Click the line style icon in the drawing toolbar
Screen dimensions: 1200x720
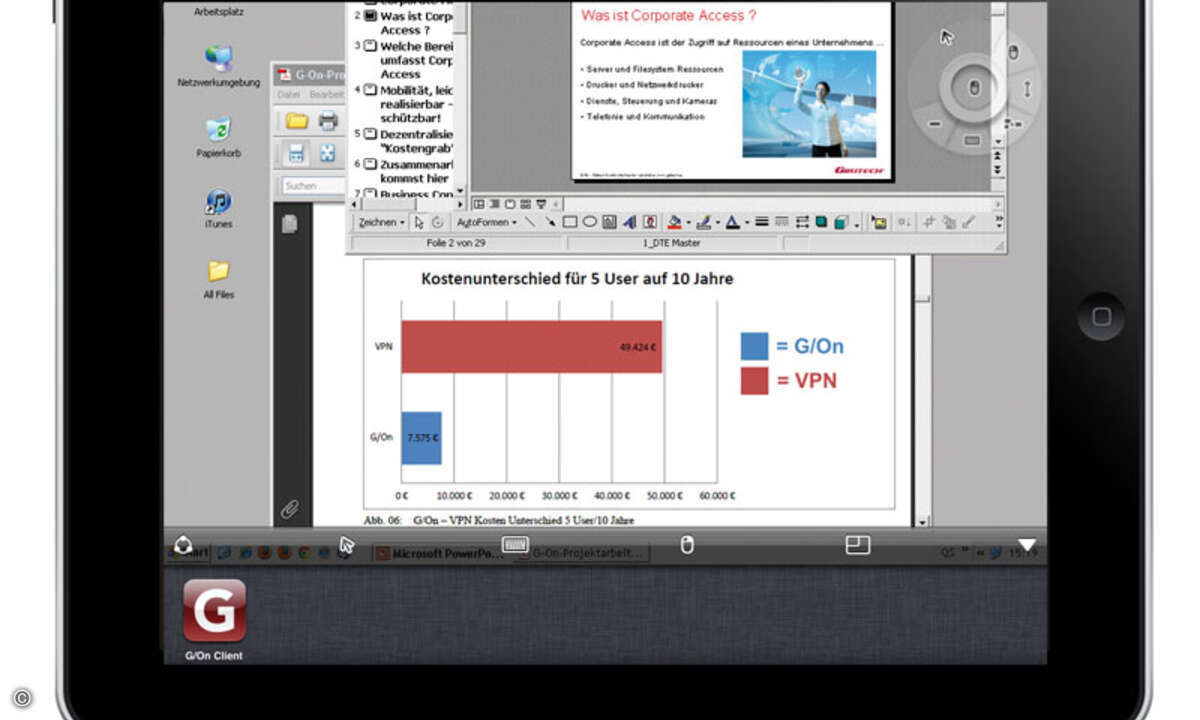coord(762,222)
